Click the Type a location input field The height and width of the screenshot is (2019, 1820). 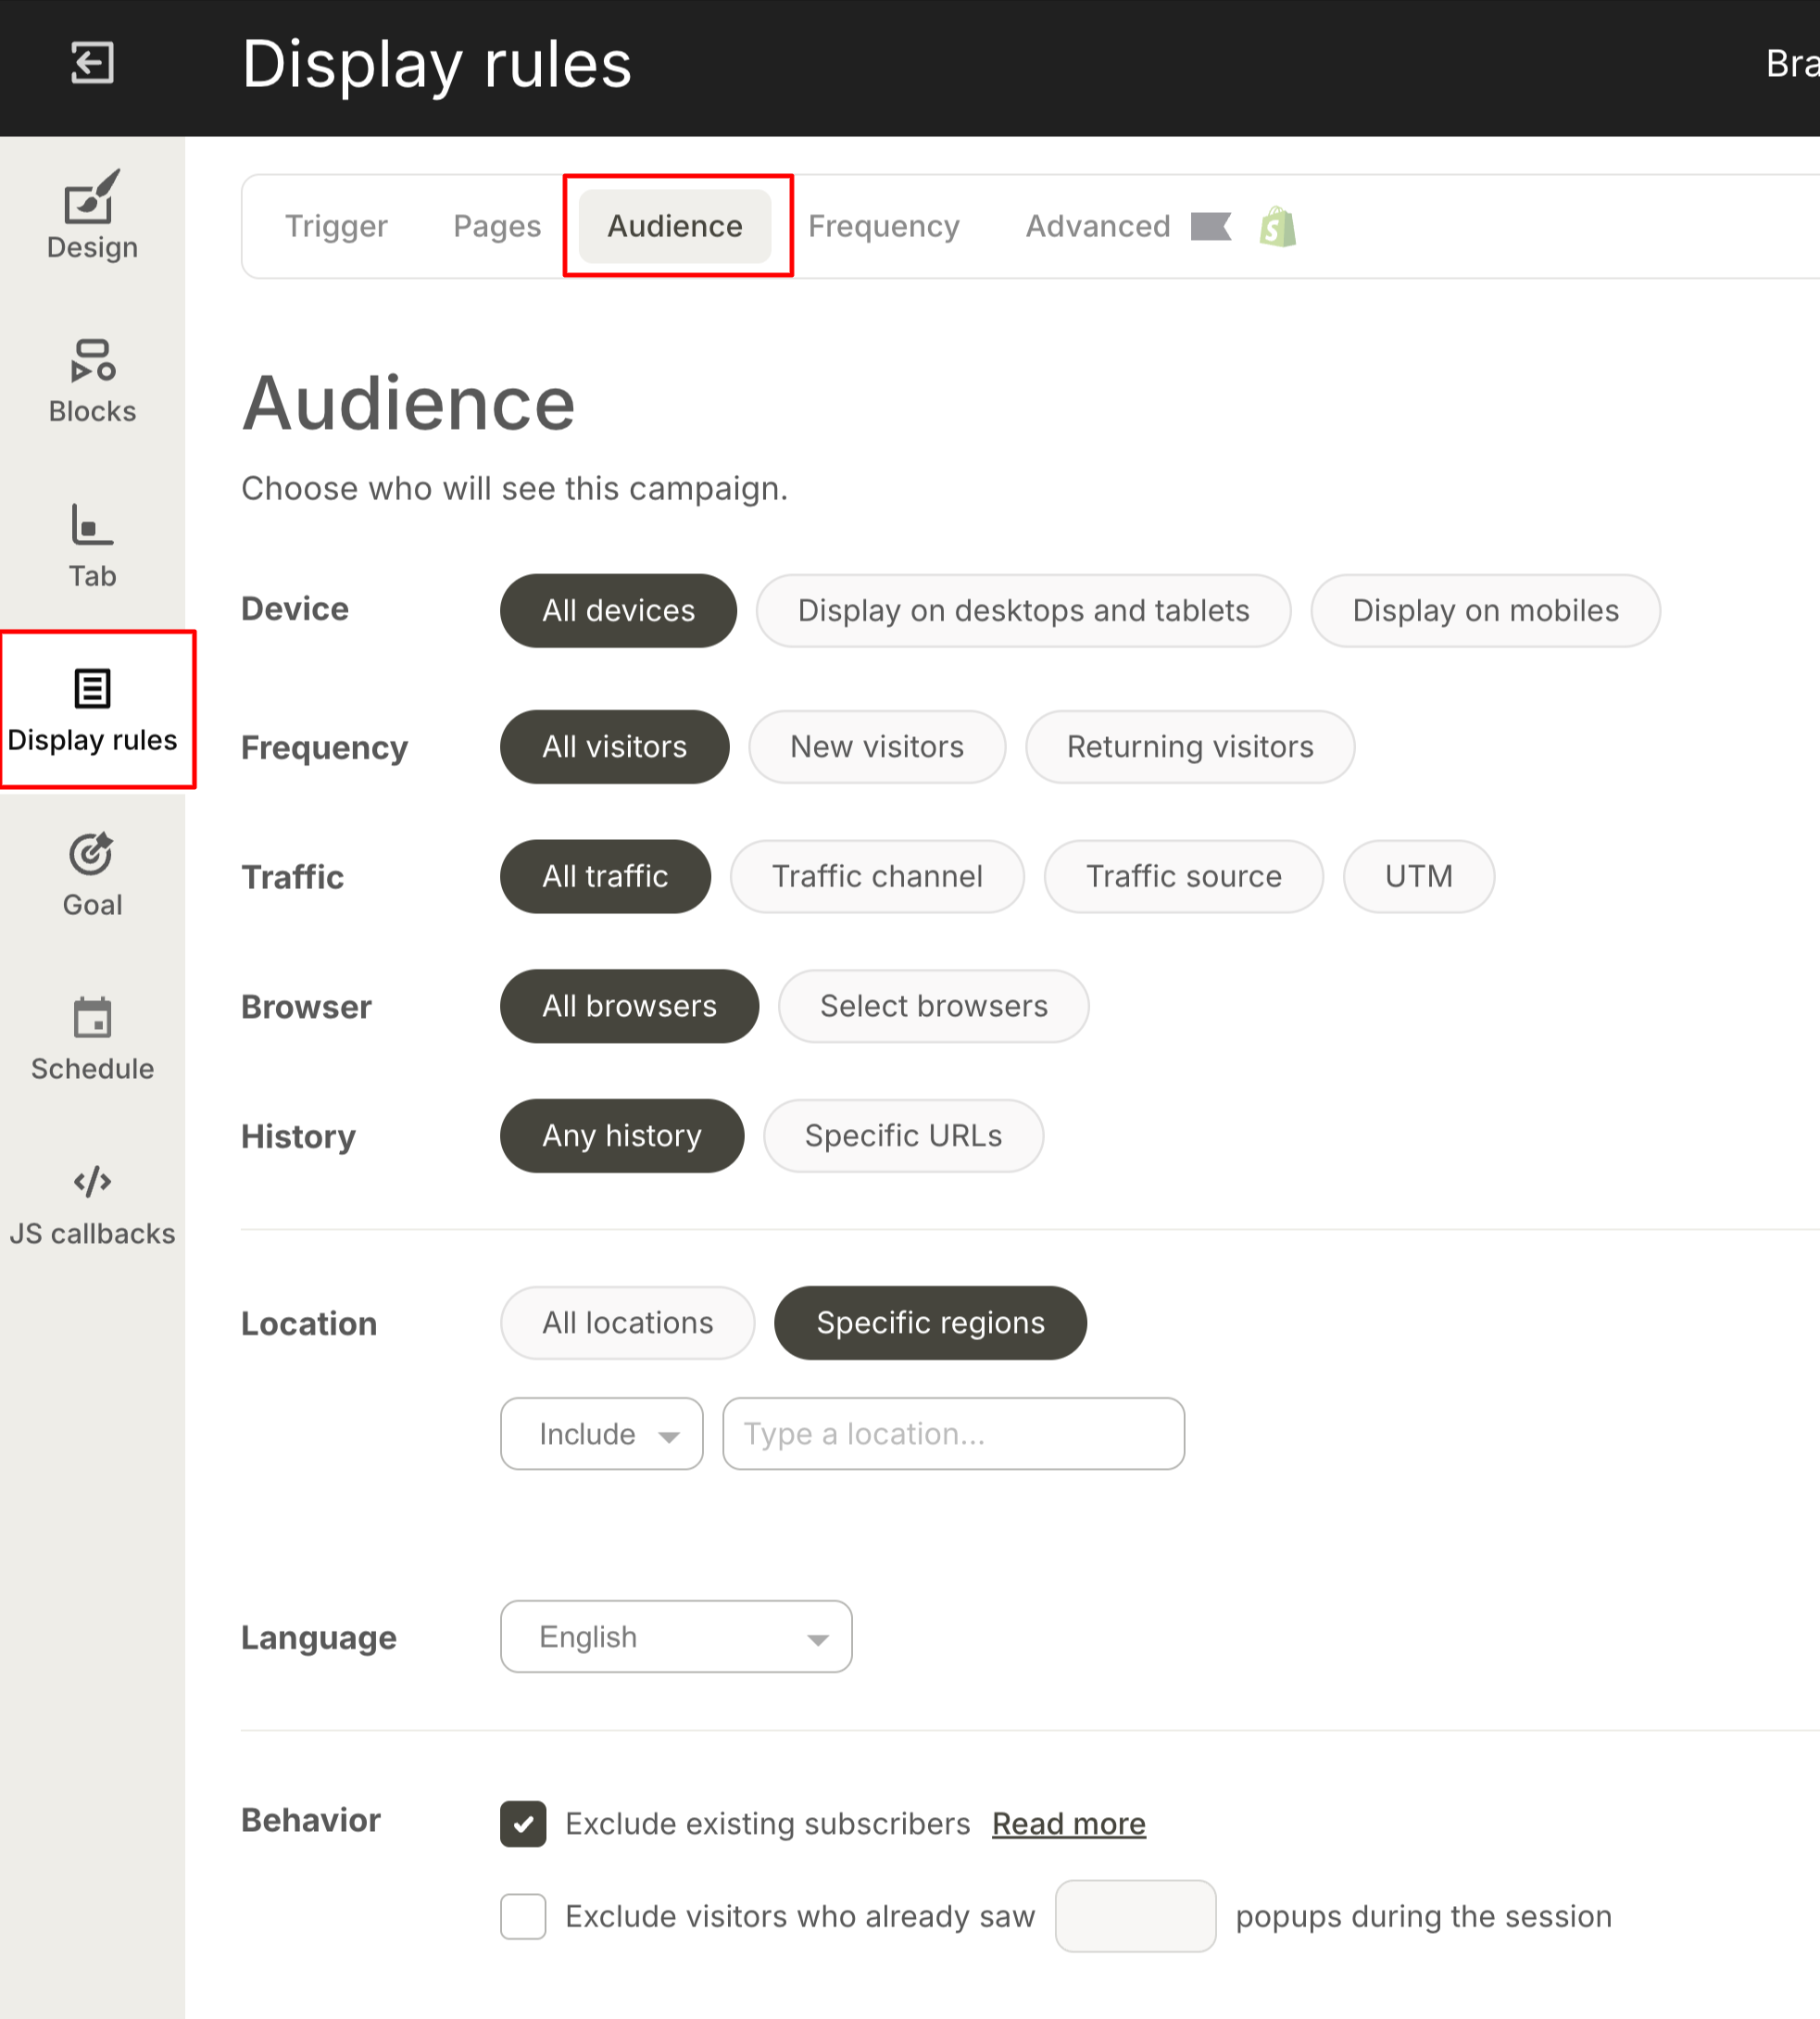tap(952, 1433)
